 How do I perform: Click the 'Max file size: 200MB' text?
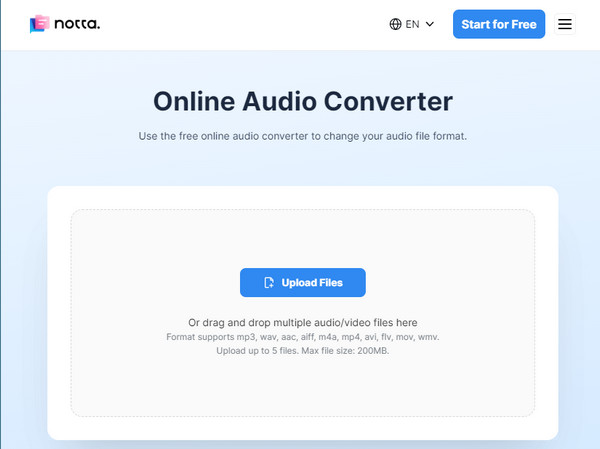pos(346,351)
